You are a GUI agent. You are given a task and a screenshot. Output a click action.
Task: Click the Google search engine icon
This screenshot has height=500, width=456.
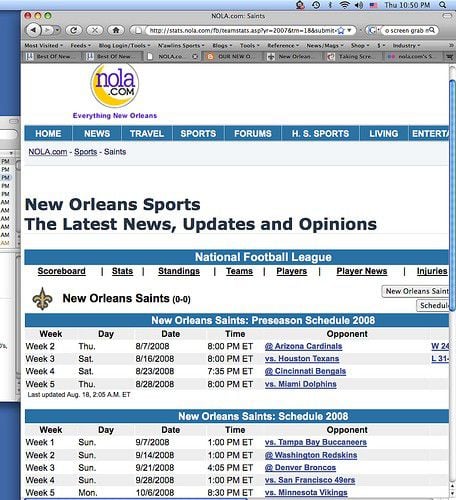click(x=372, y=30)
